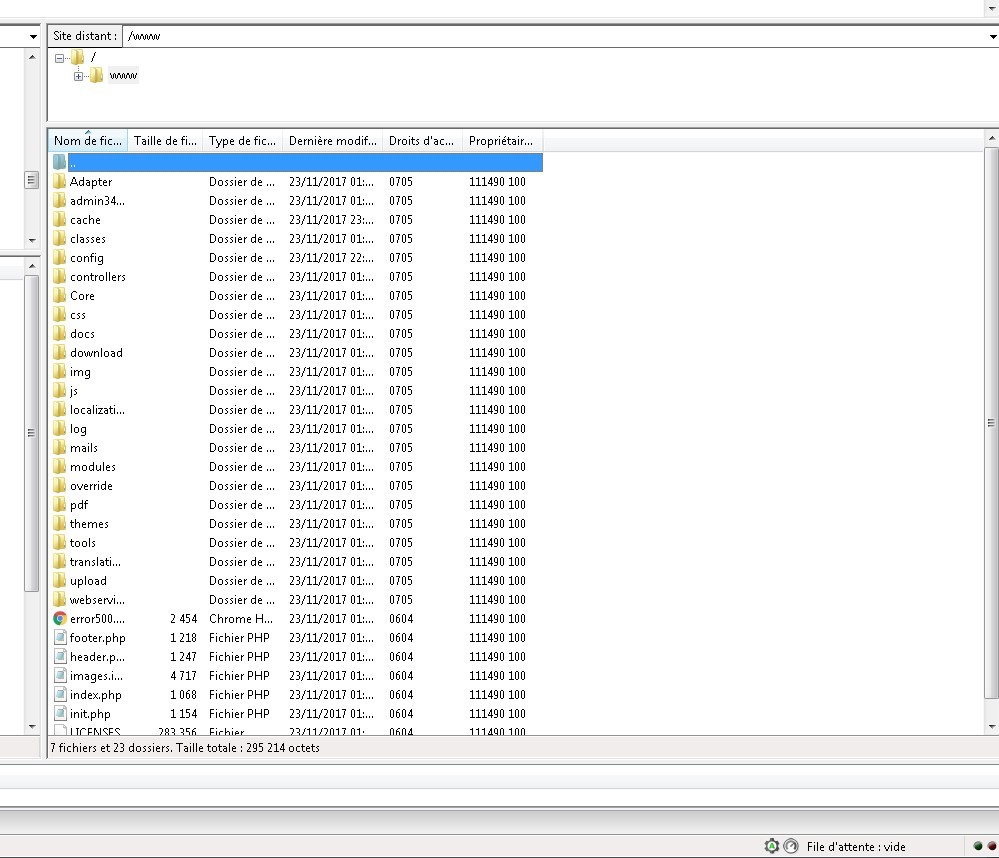Viewport: 999px width, 858px height.
Task: Collapse the root '/' tree node
Action: [60, 58]
